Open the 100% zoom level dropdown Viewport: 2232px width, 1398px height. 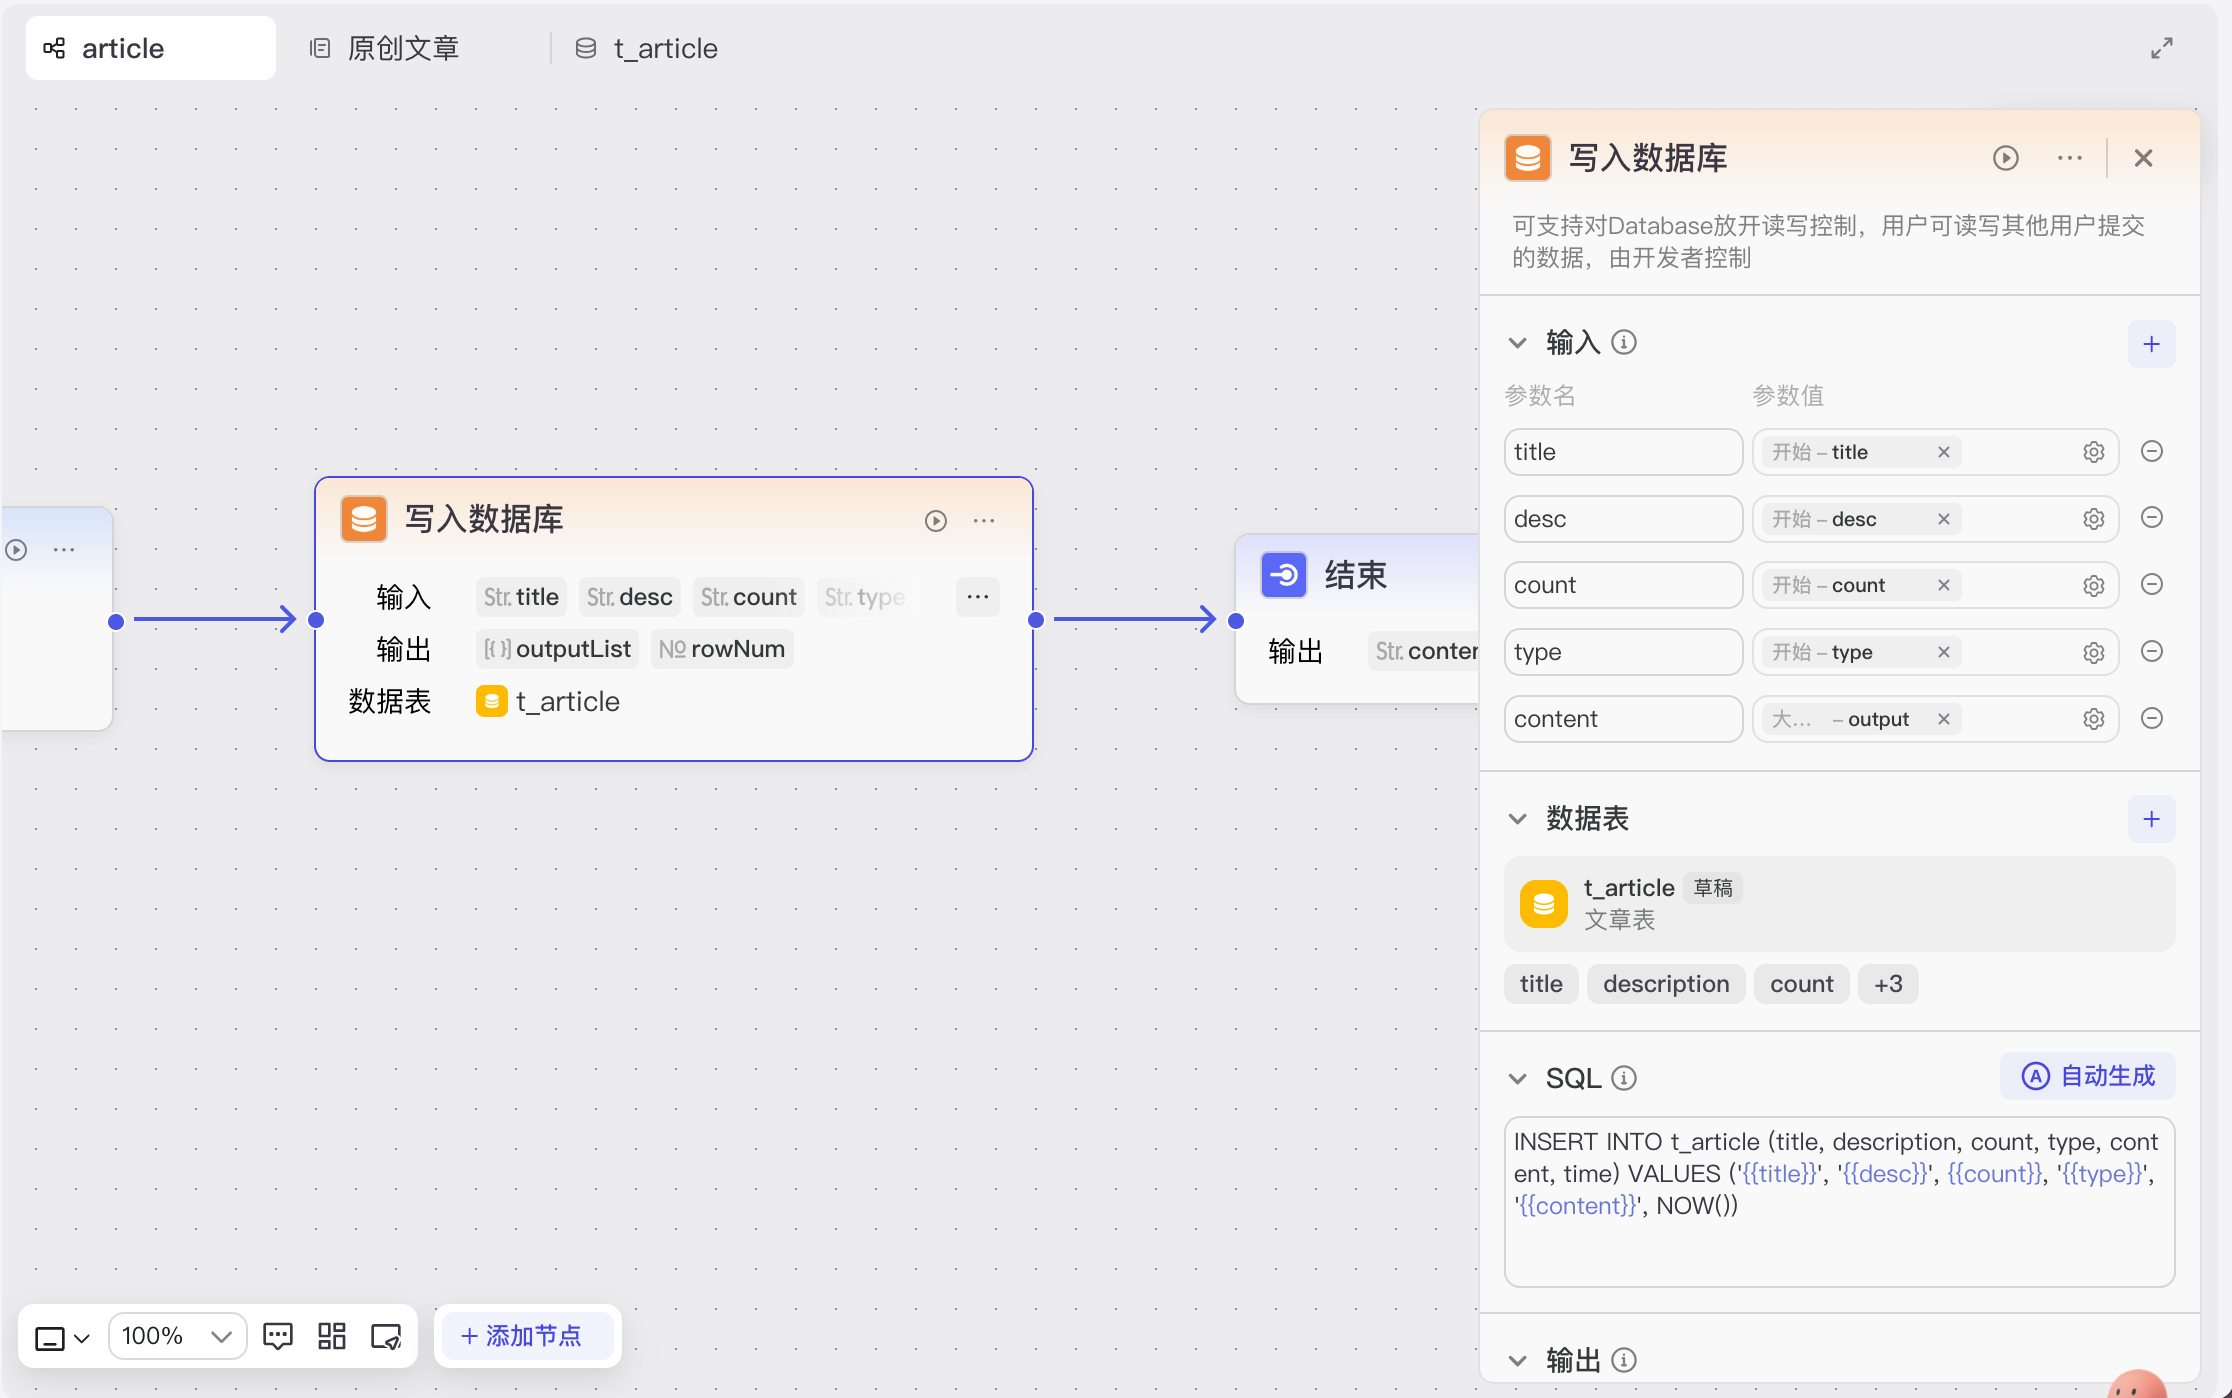[x=177, y=1336]
